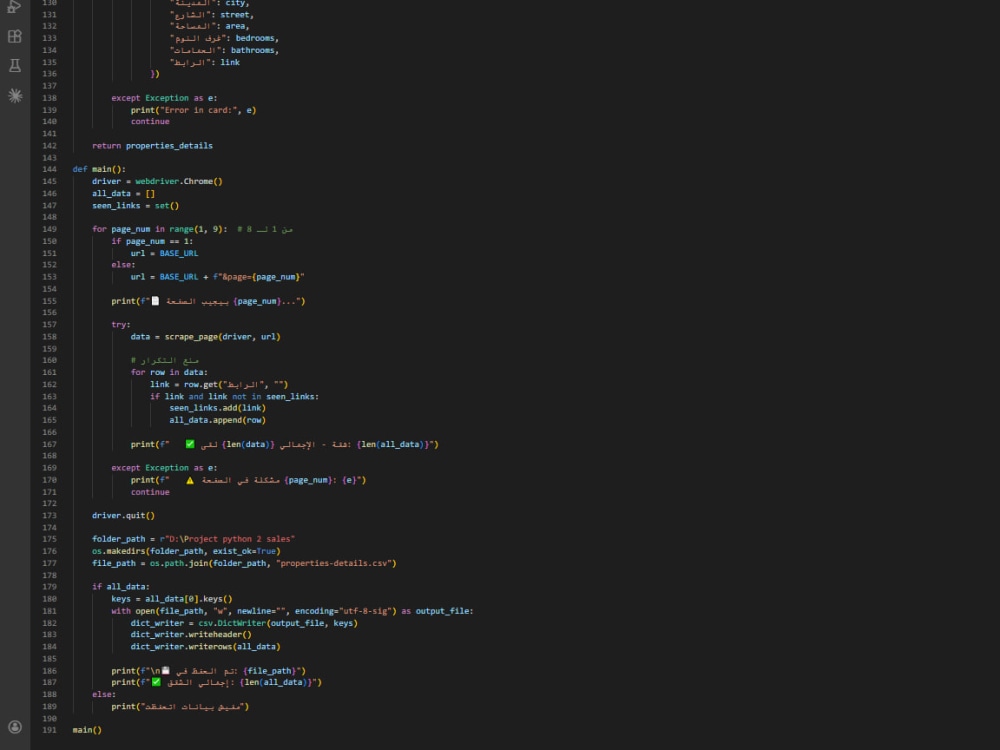Click the 'properties-details.csv' string

[336, 563]
